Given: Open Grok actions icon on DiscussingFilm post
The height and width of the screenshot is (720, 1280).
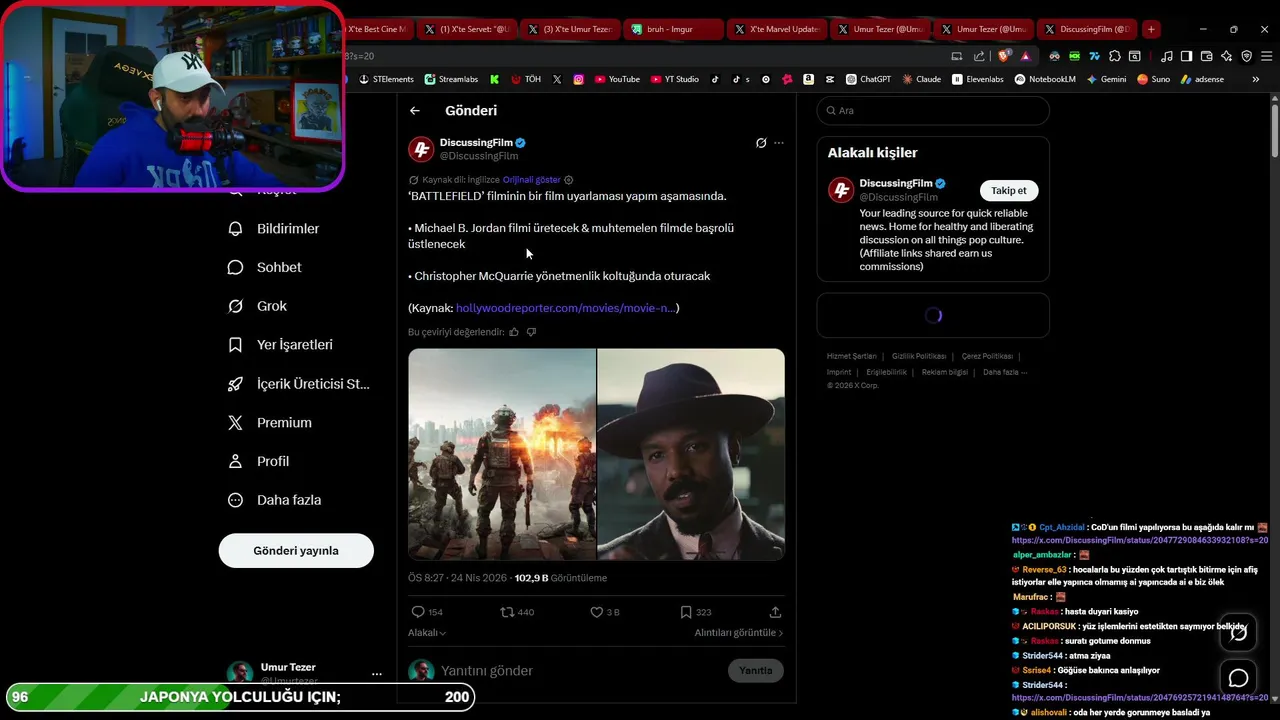Looking at the screenshot, I should (761, 143).
